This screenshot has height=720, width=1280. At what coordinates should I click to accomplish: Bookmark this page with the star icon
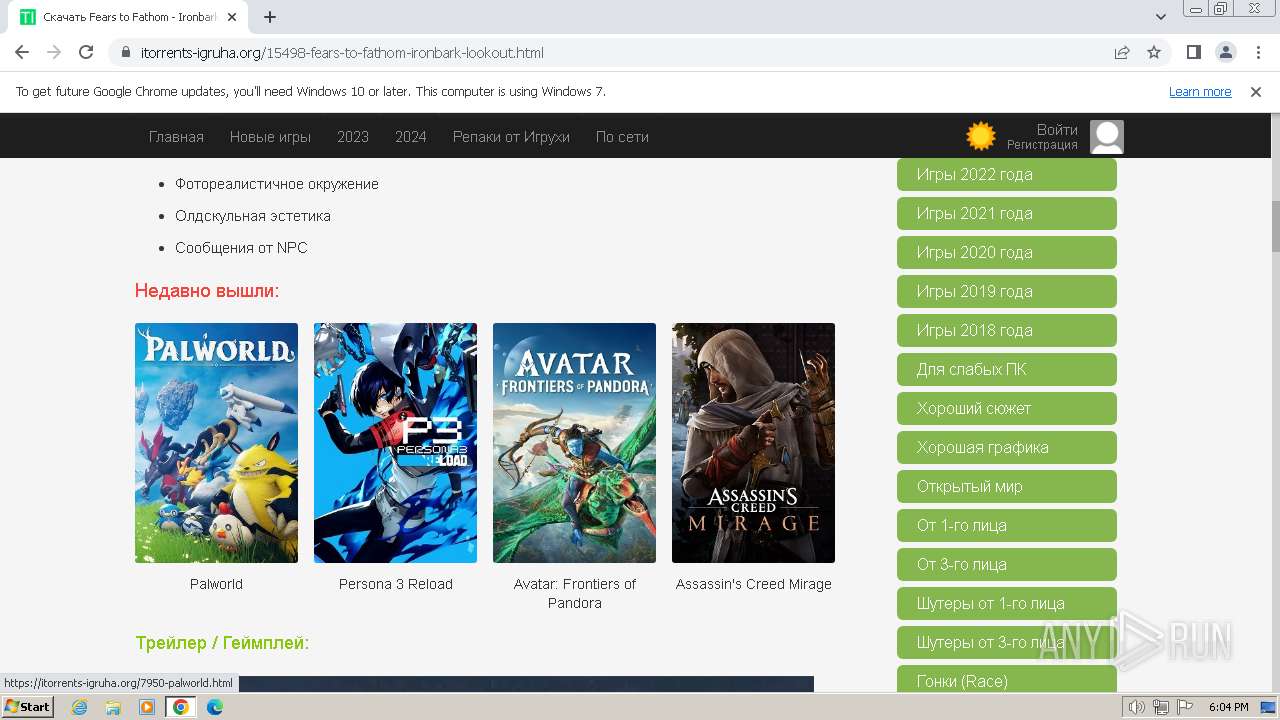[x=1154, y=52]
